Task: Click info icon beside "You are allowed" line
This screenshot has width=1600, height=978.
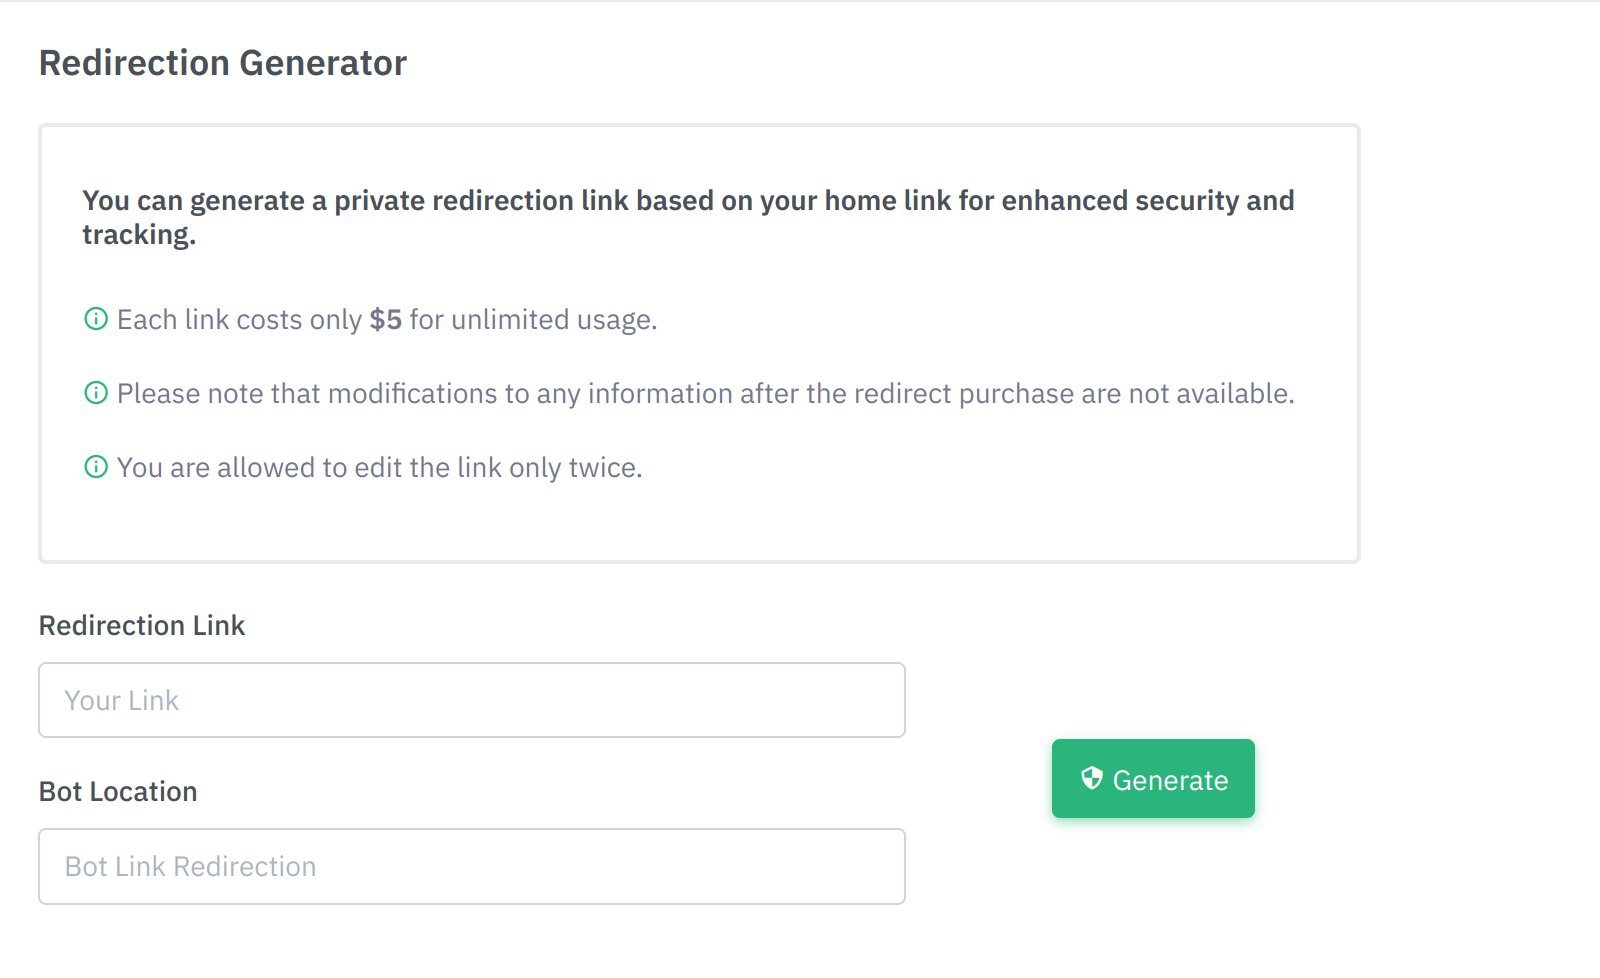Action: (x=96, y=467)
